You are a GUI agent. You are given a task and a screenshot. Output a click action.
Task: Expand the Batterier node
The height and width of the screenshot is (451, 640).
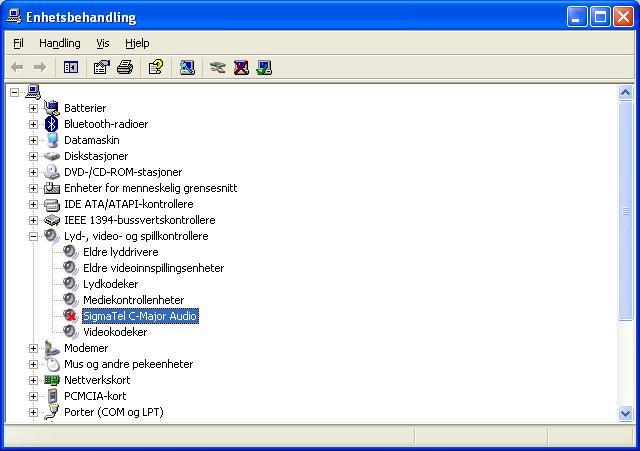33,108
